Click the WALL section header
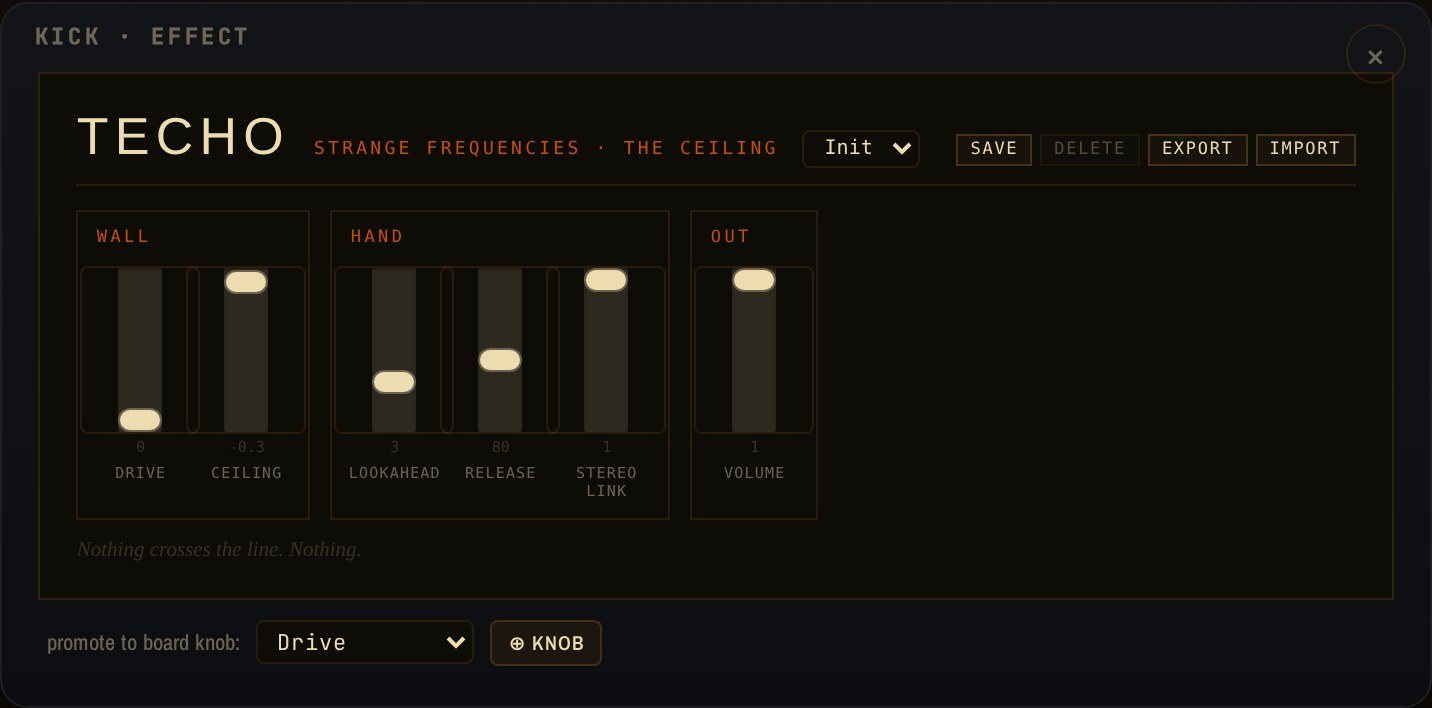 [123, 237]
